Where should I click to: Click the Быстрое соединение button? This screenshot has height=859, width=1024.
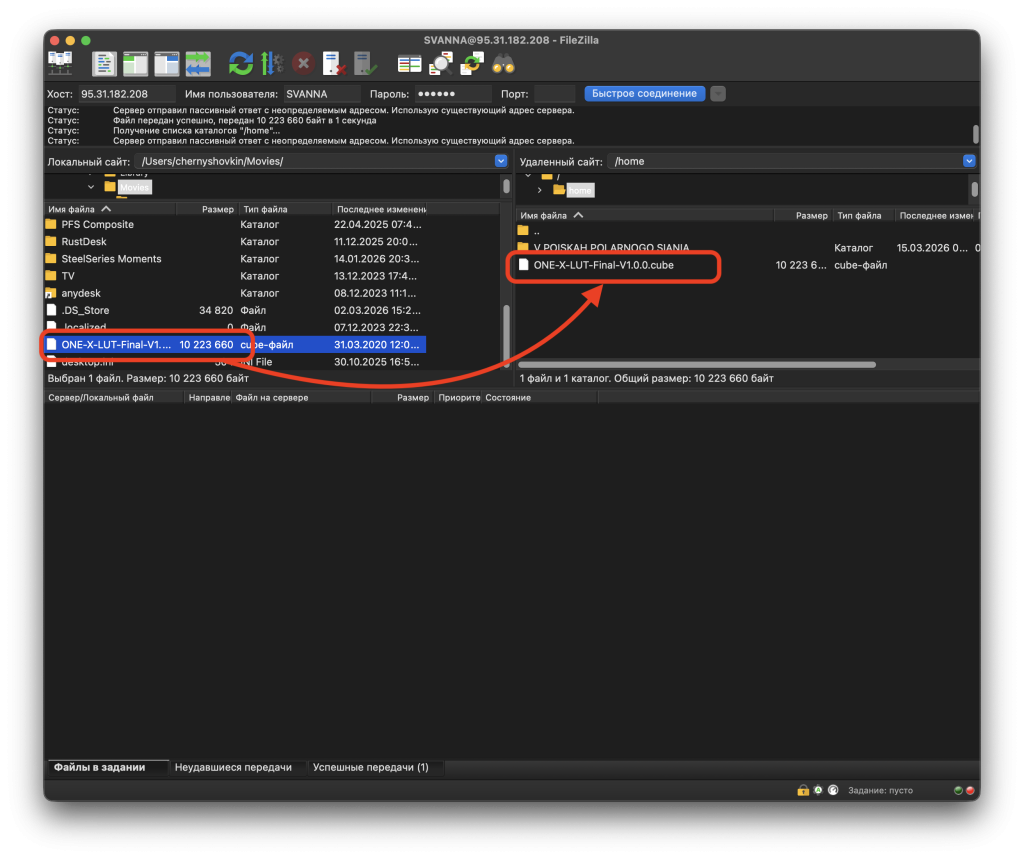pos(644,93)
